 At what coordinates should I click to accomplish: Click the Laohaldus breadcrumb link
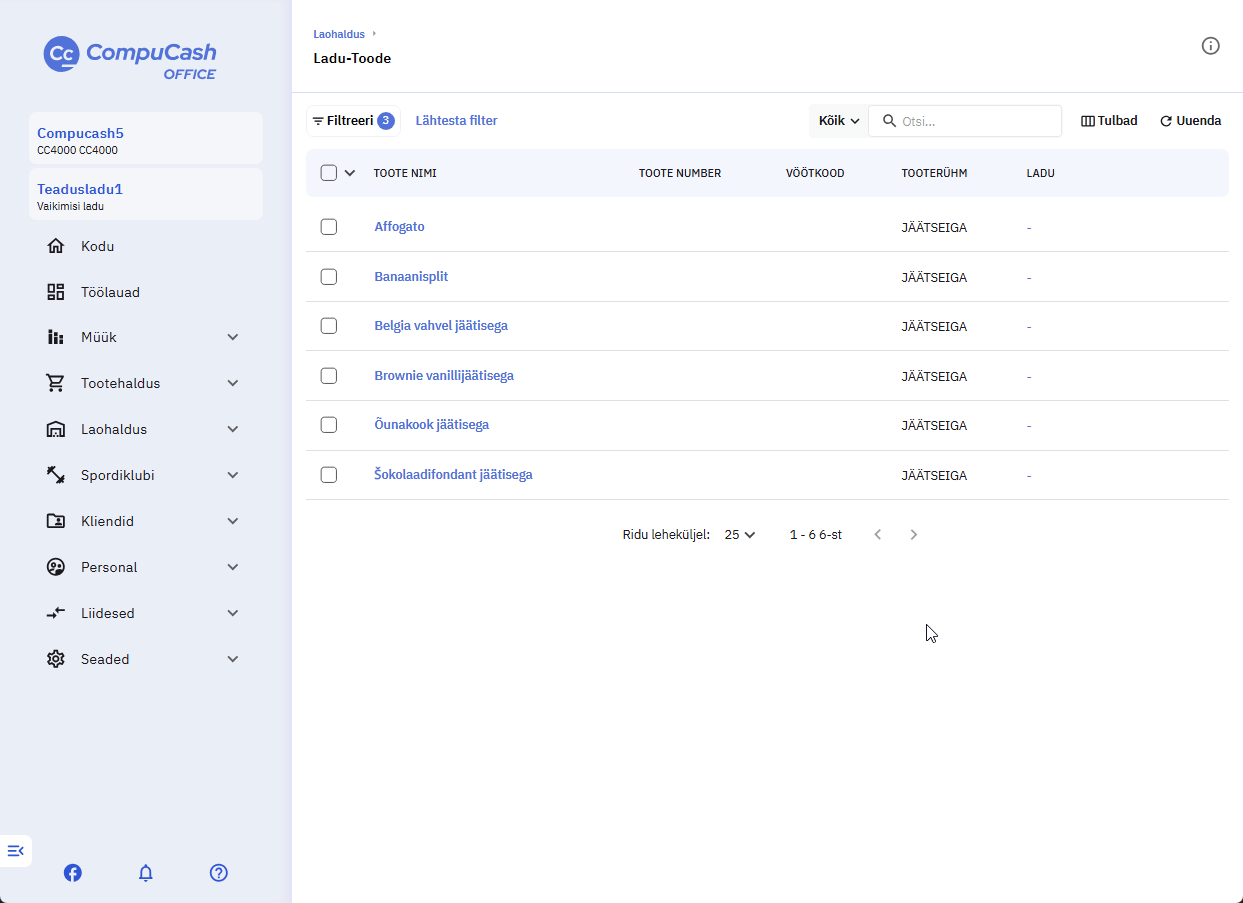click(x=339, y=34)
